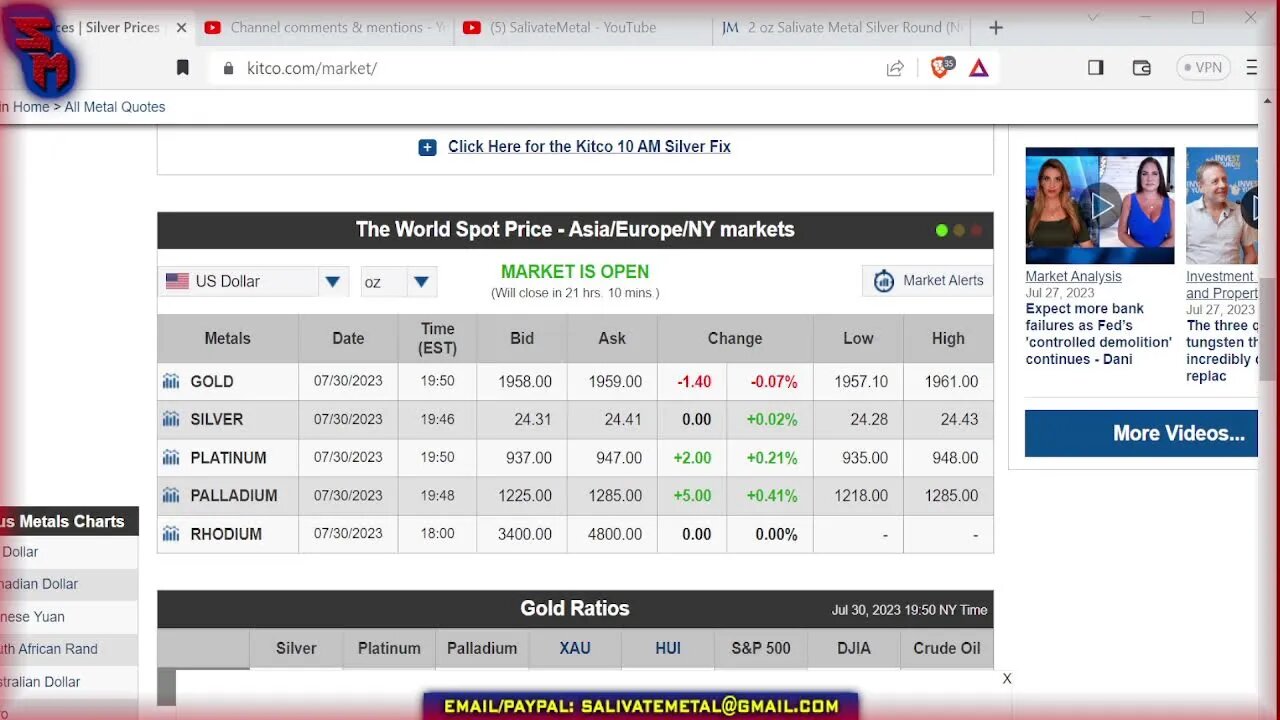Click the green status dot in spot price header
This screenshot has width=1280, height=720.
(x=941, y=230)
